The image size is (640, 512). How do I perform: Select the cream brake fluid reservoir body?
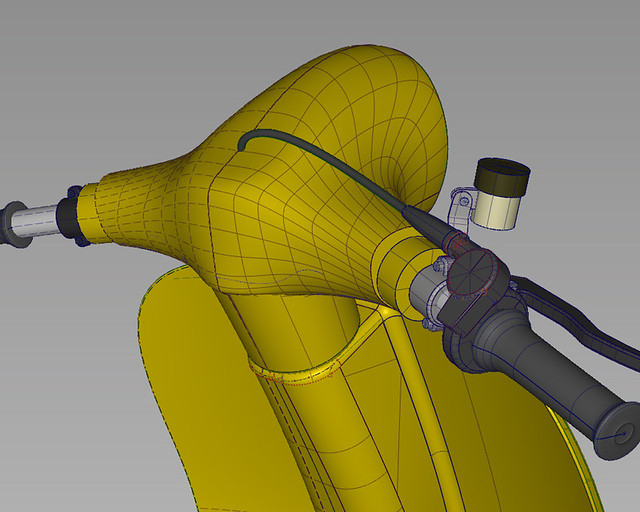point(495,209)
